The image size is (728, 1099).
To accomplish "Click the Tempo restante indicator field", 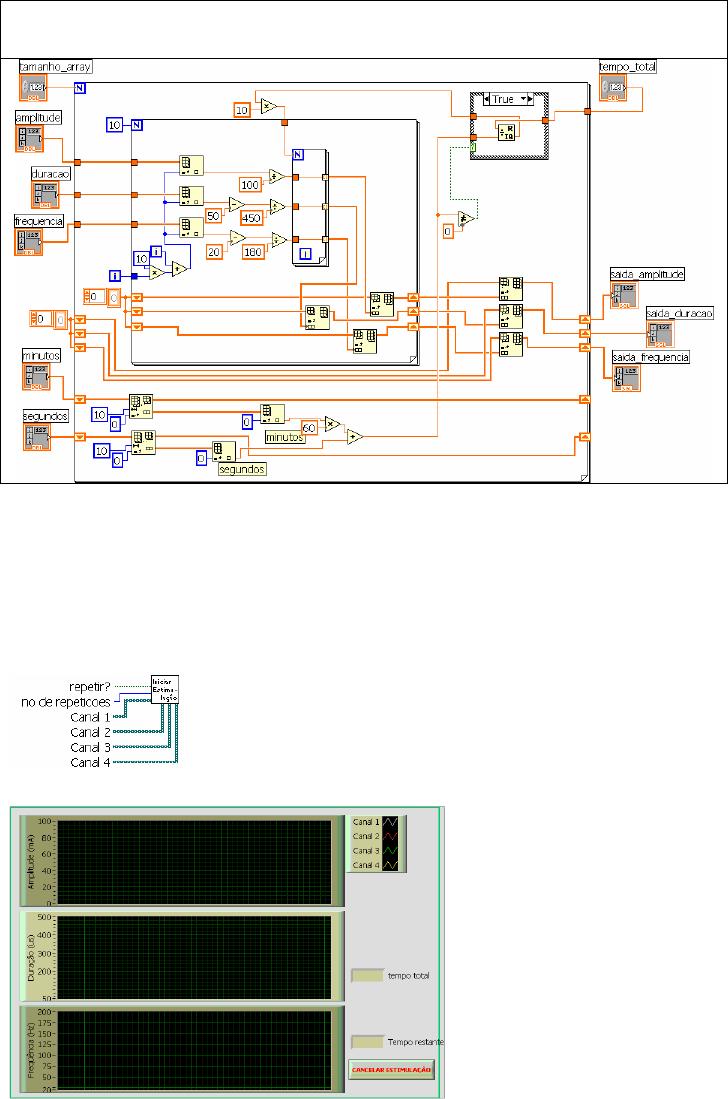I will pyautogui.click(x=367, y=1042).
